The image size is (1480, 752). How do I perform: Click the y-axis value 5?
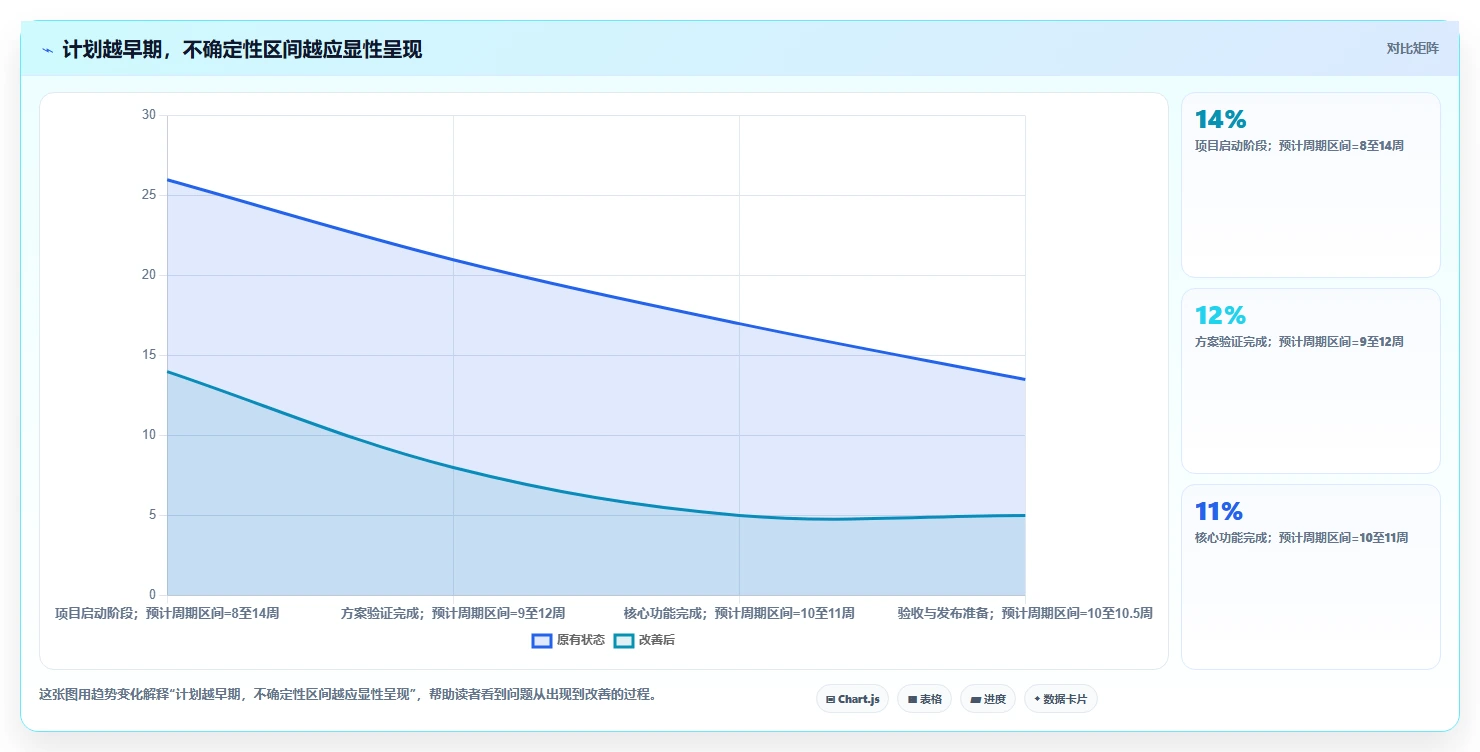(x=152, y=515)
